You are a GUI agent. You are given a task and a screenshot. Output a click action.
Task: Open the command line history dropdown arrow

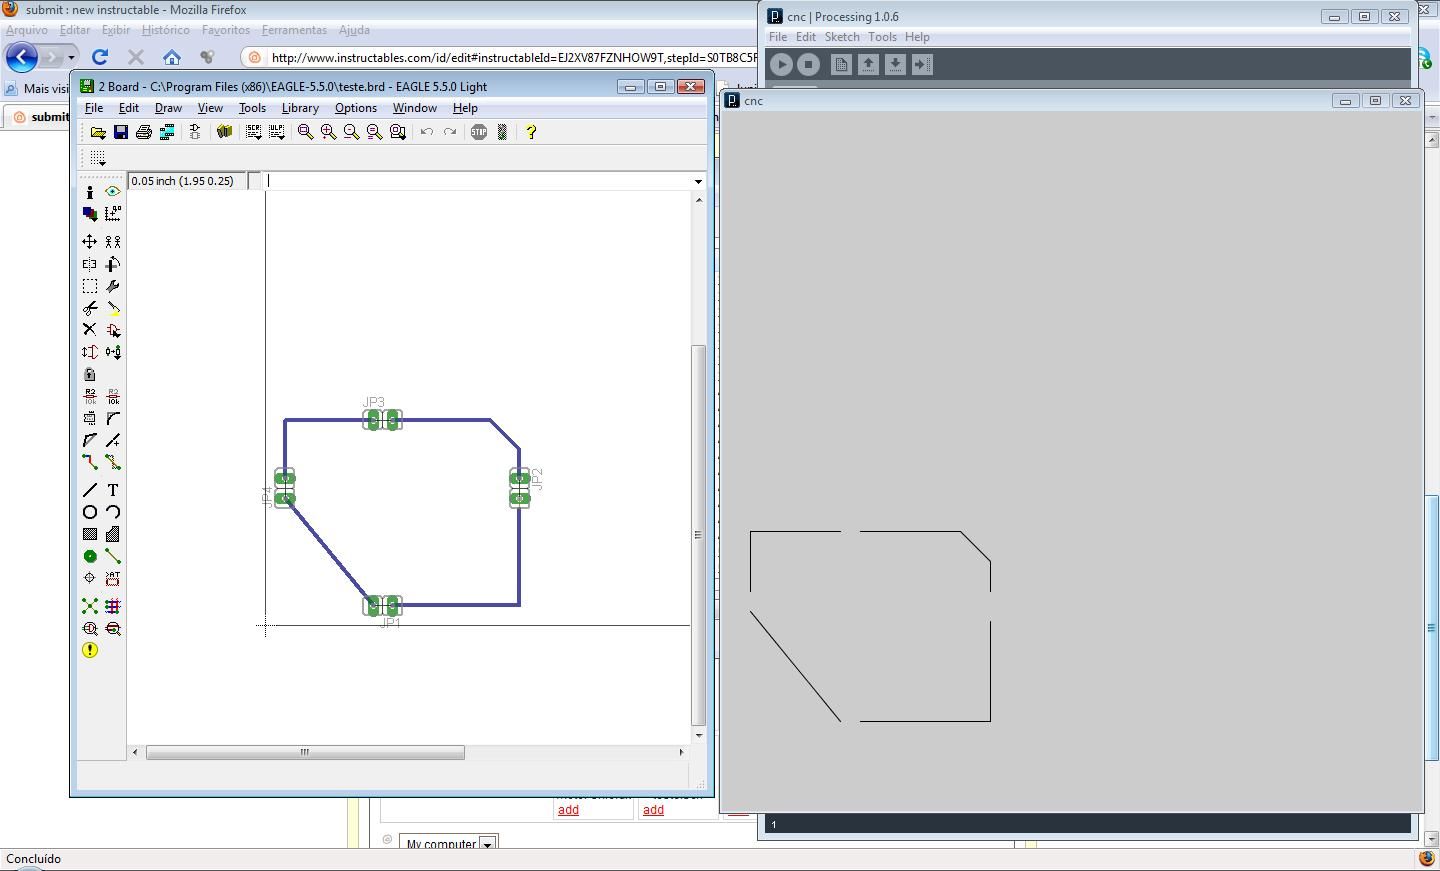tap(698, 181)
